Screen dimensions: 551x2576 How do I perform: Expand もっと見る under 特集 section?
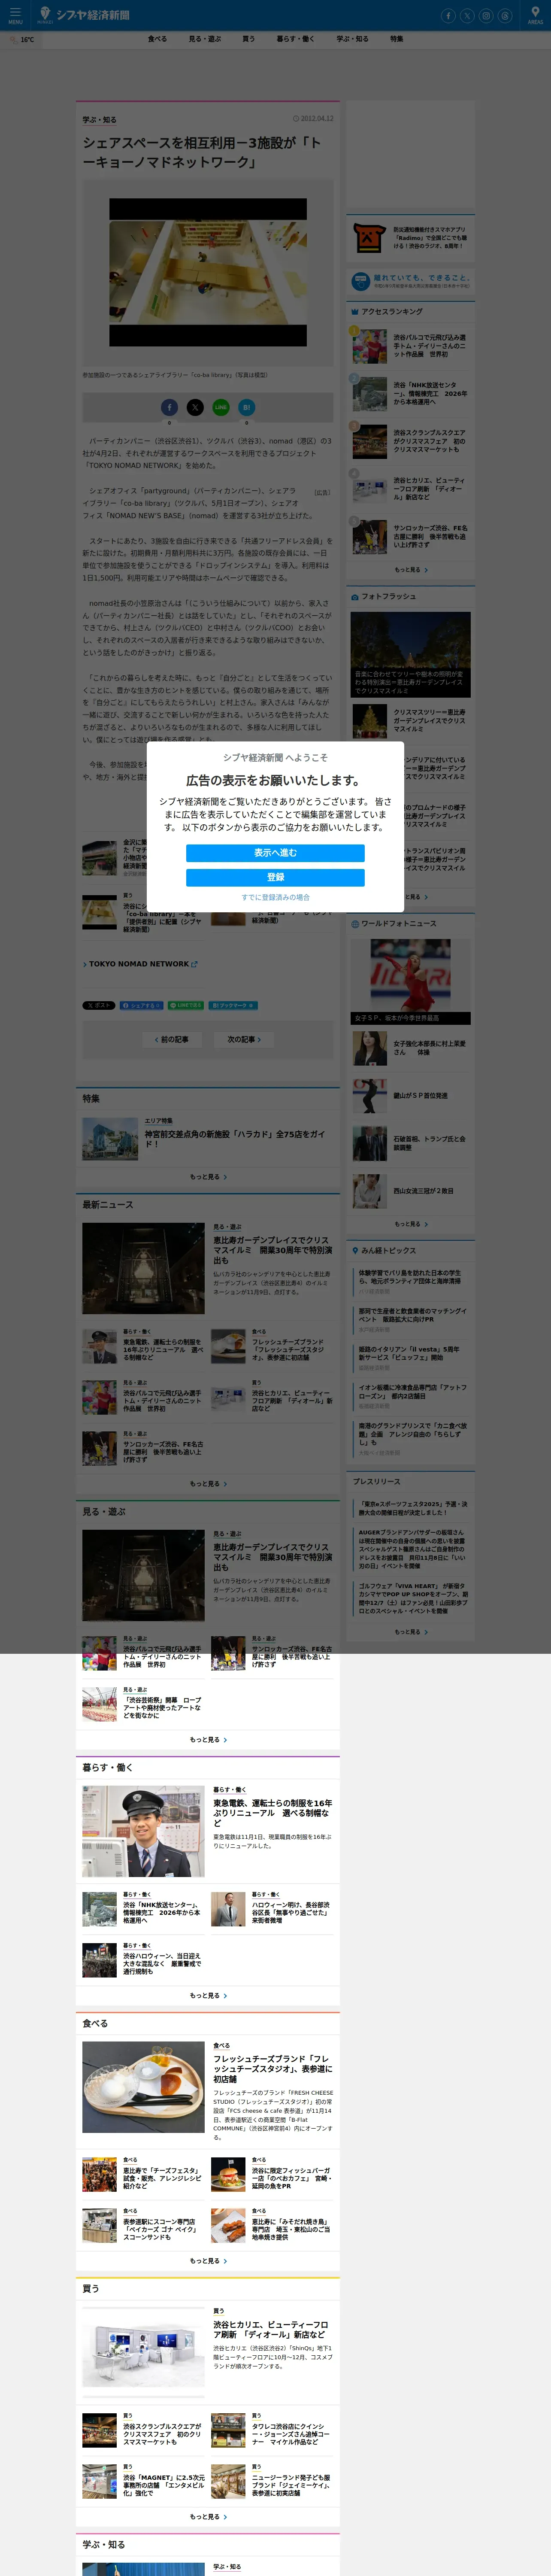pos(208,1177)
